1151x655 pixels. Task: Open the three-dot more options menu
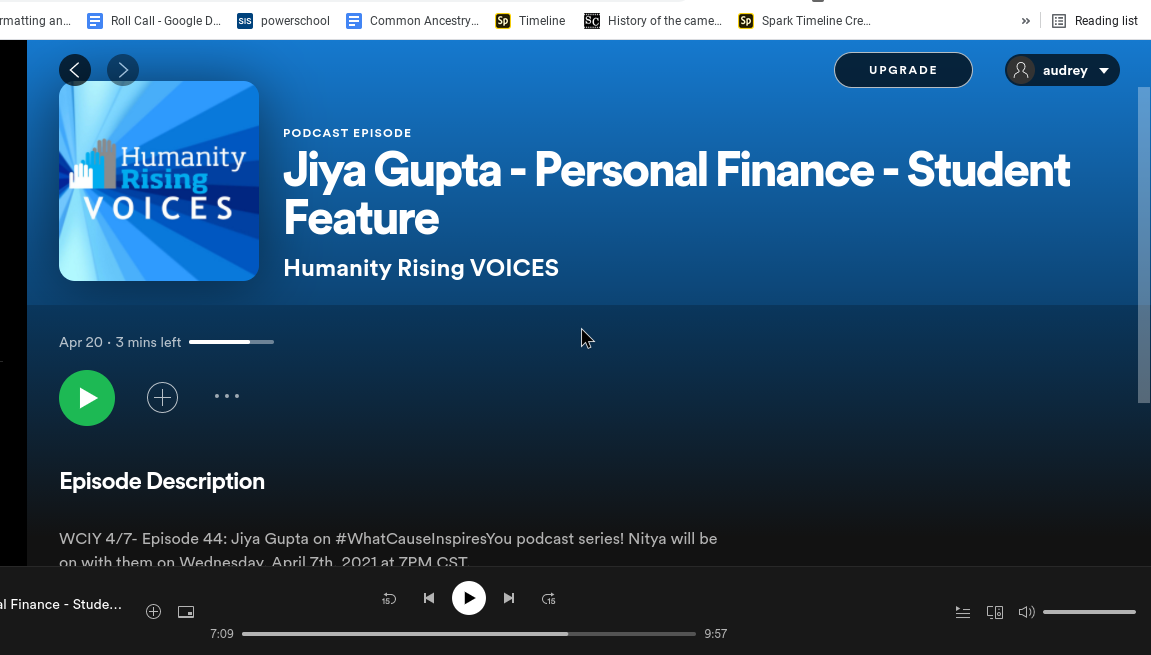[227, 397]
